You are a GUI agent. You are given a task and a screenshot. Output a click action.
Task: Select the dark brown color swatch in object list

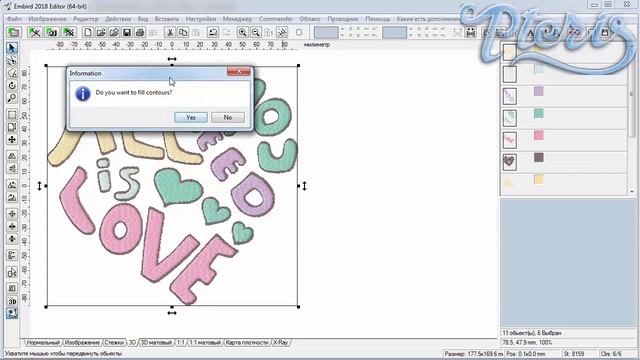point(539,157)
